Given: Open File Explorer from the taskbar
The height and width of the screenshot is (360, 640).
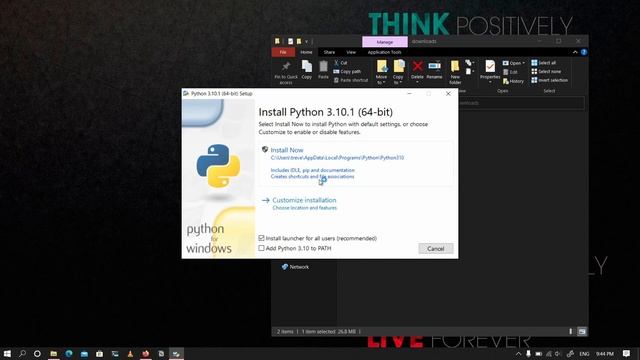Looking at the screenshot, I should click(x=53, y=353).
